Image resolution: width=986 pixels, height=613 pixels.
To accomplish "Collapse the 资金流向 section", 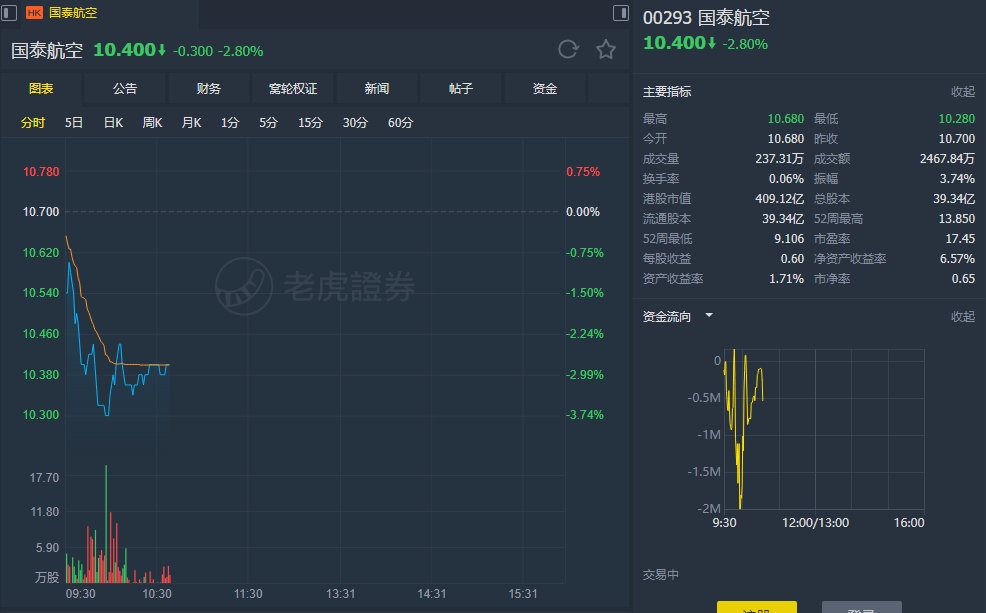I will (962, 317).
